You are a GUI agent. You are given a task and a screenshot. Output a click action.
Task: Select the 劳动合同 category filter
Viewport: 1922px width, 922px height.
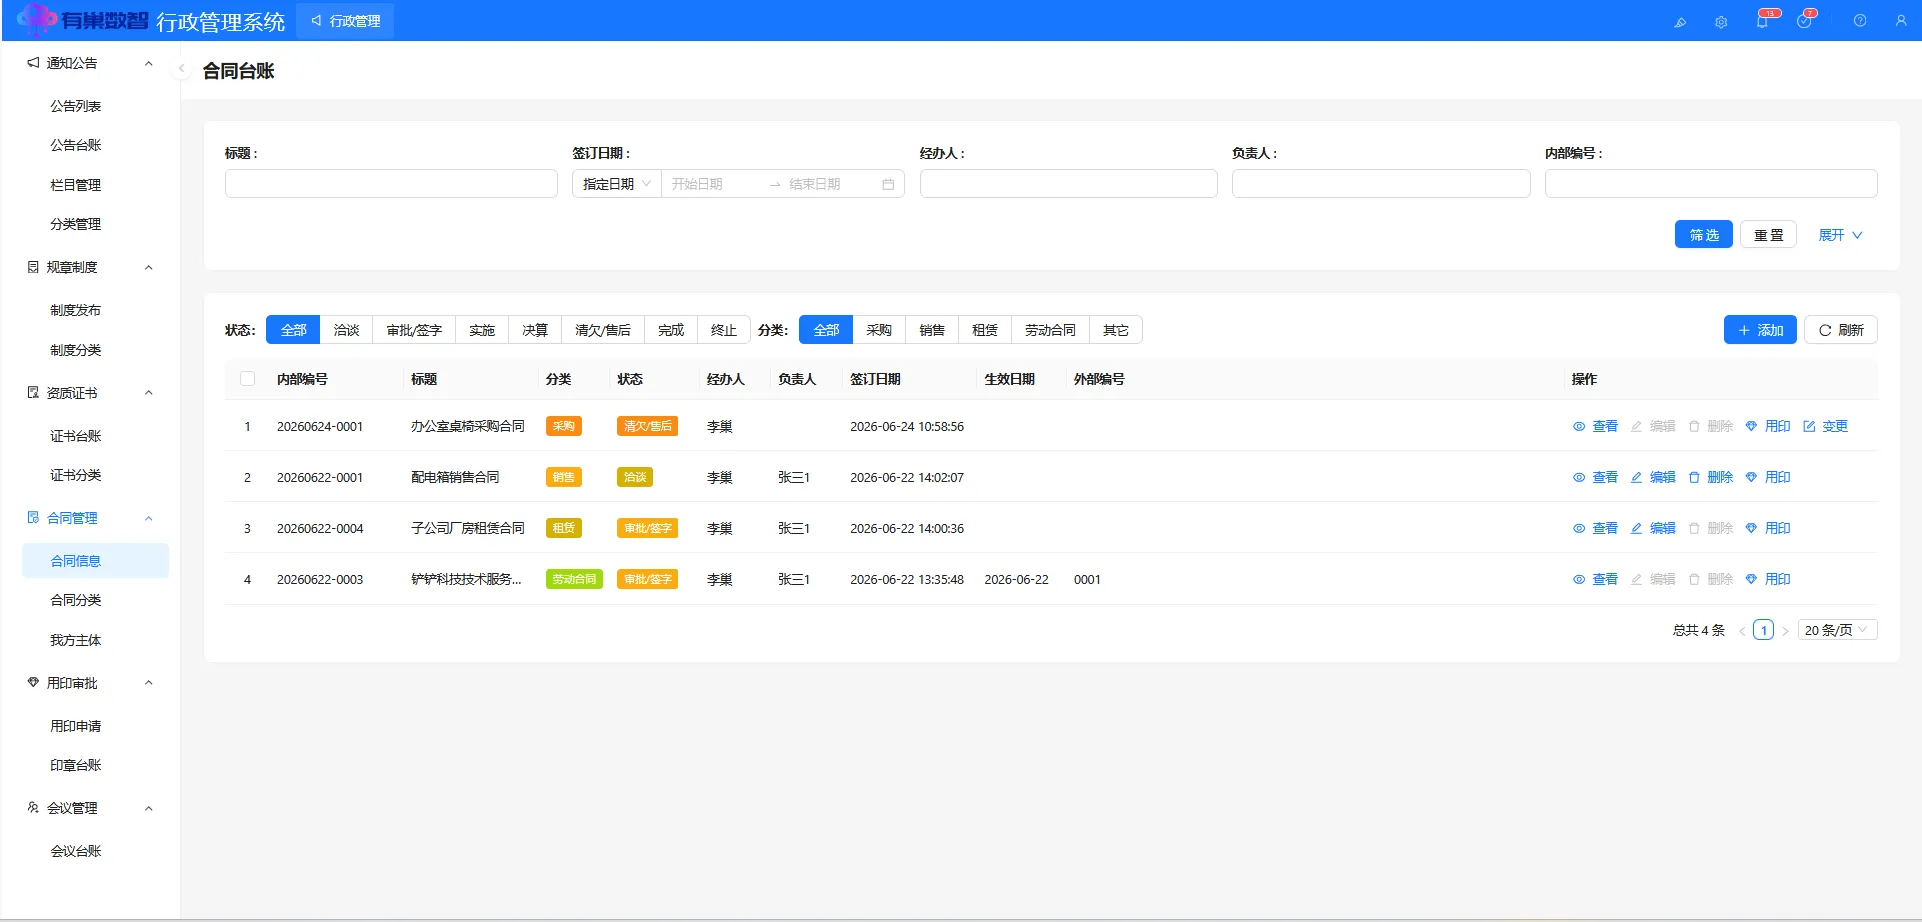(x=1050, y=330)
